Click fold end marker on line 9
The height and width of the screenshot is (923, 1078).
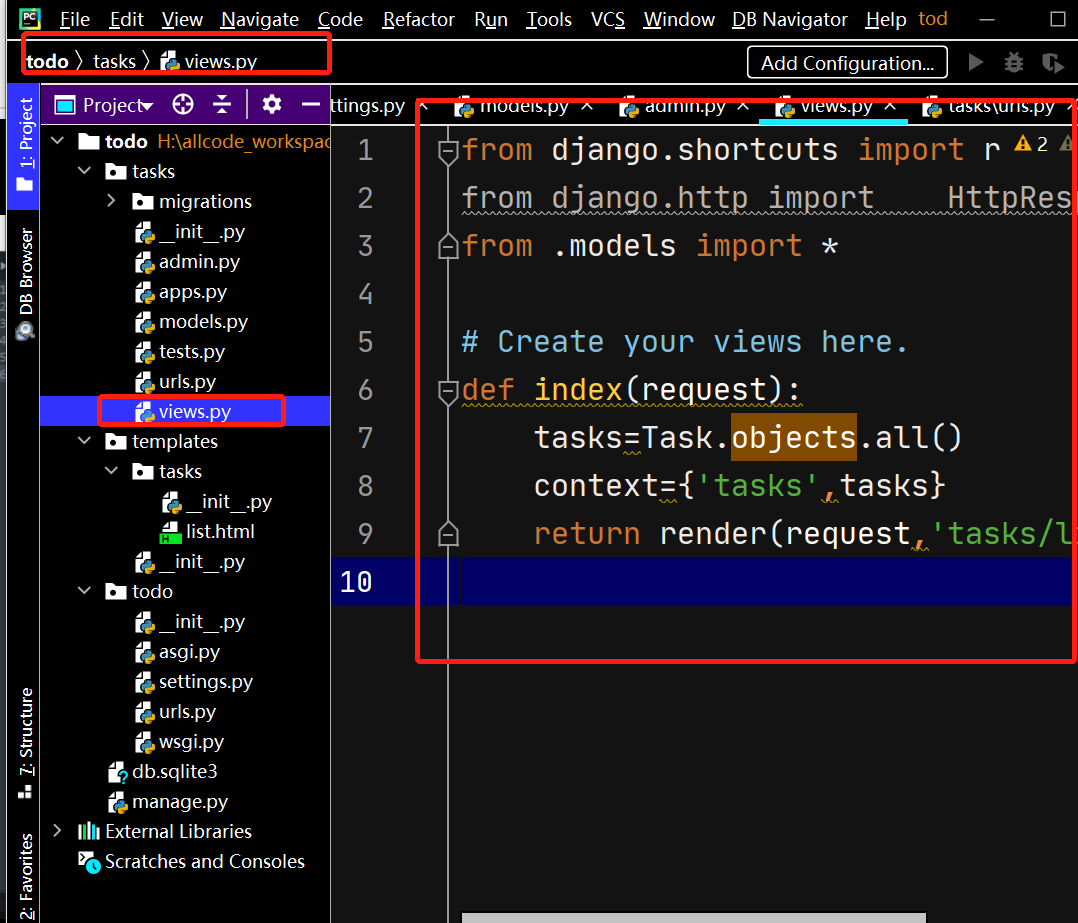click(448, 534)
